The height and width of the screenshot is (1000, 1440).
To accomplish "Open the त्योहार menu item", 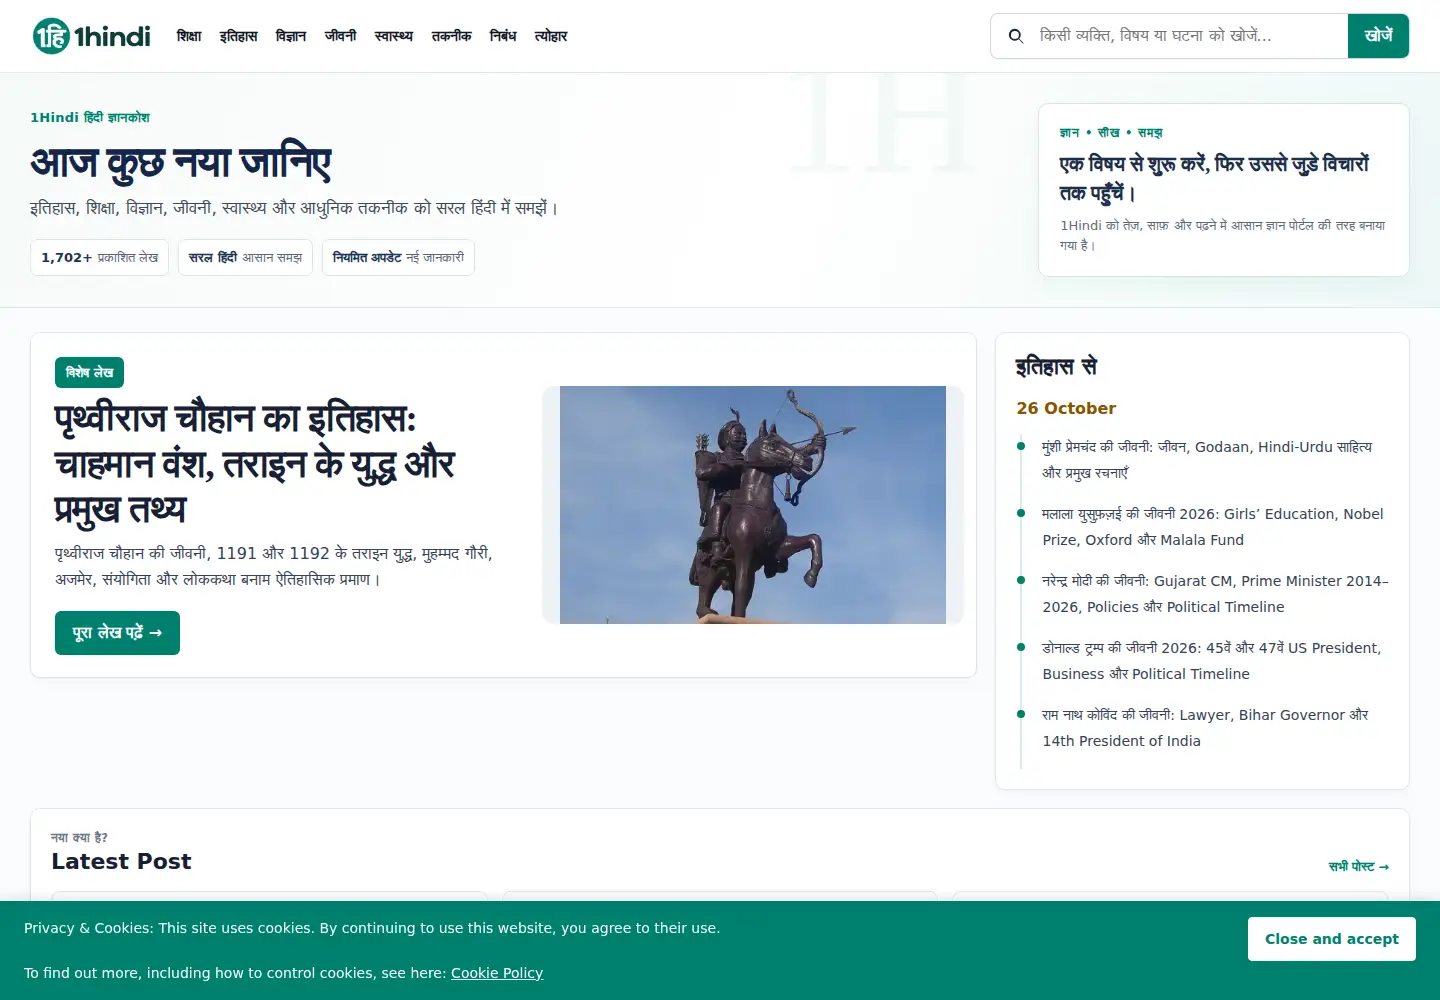I will [551, 36].
